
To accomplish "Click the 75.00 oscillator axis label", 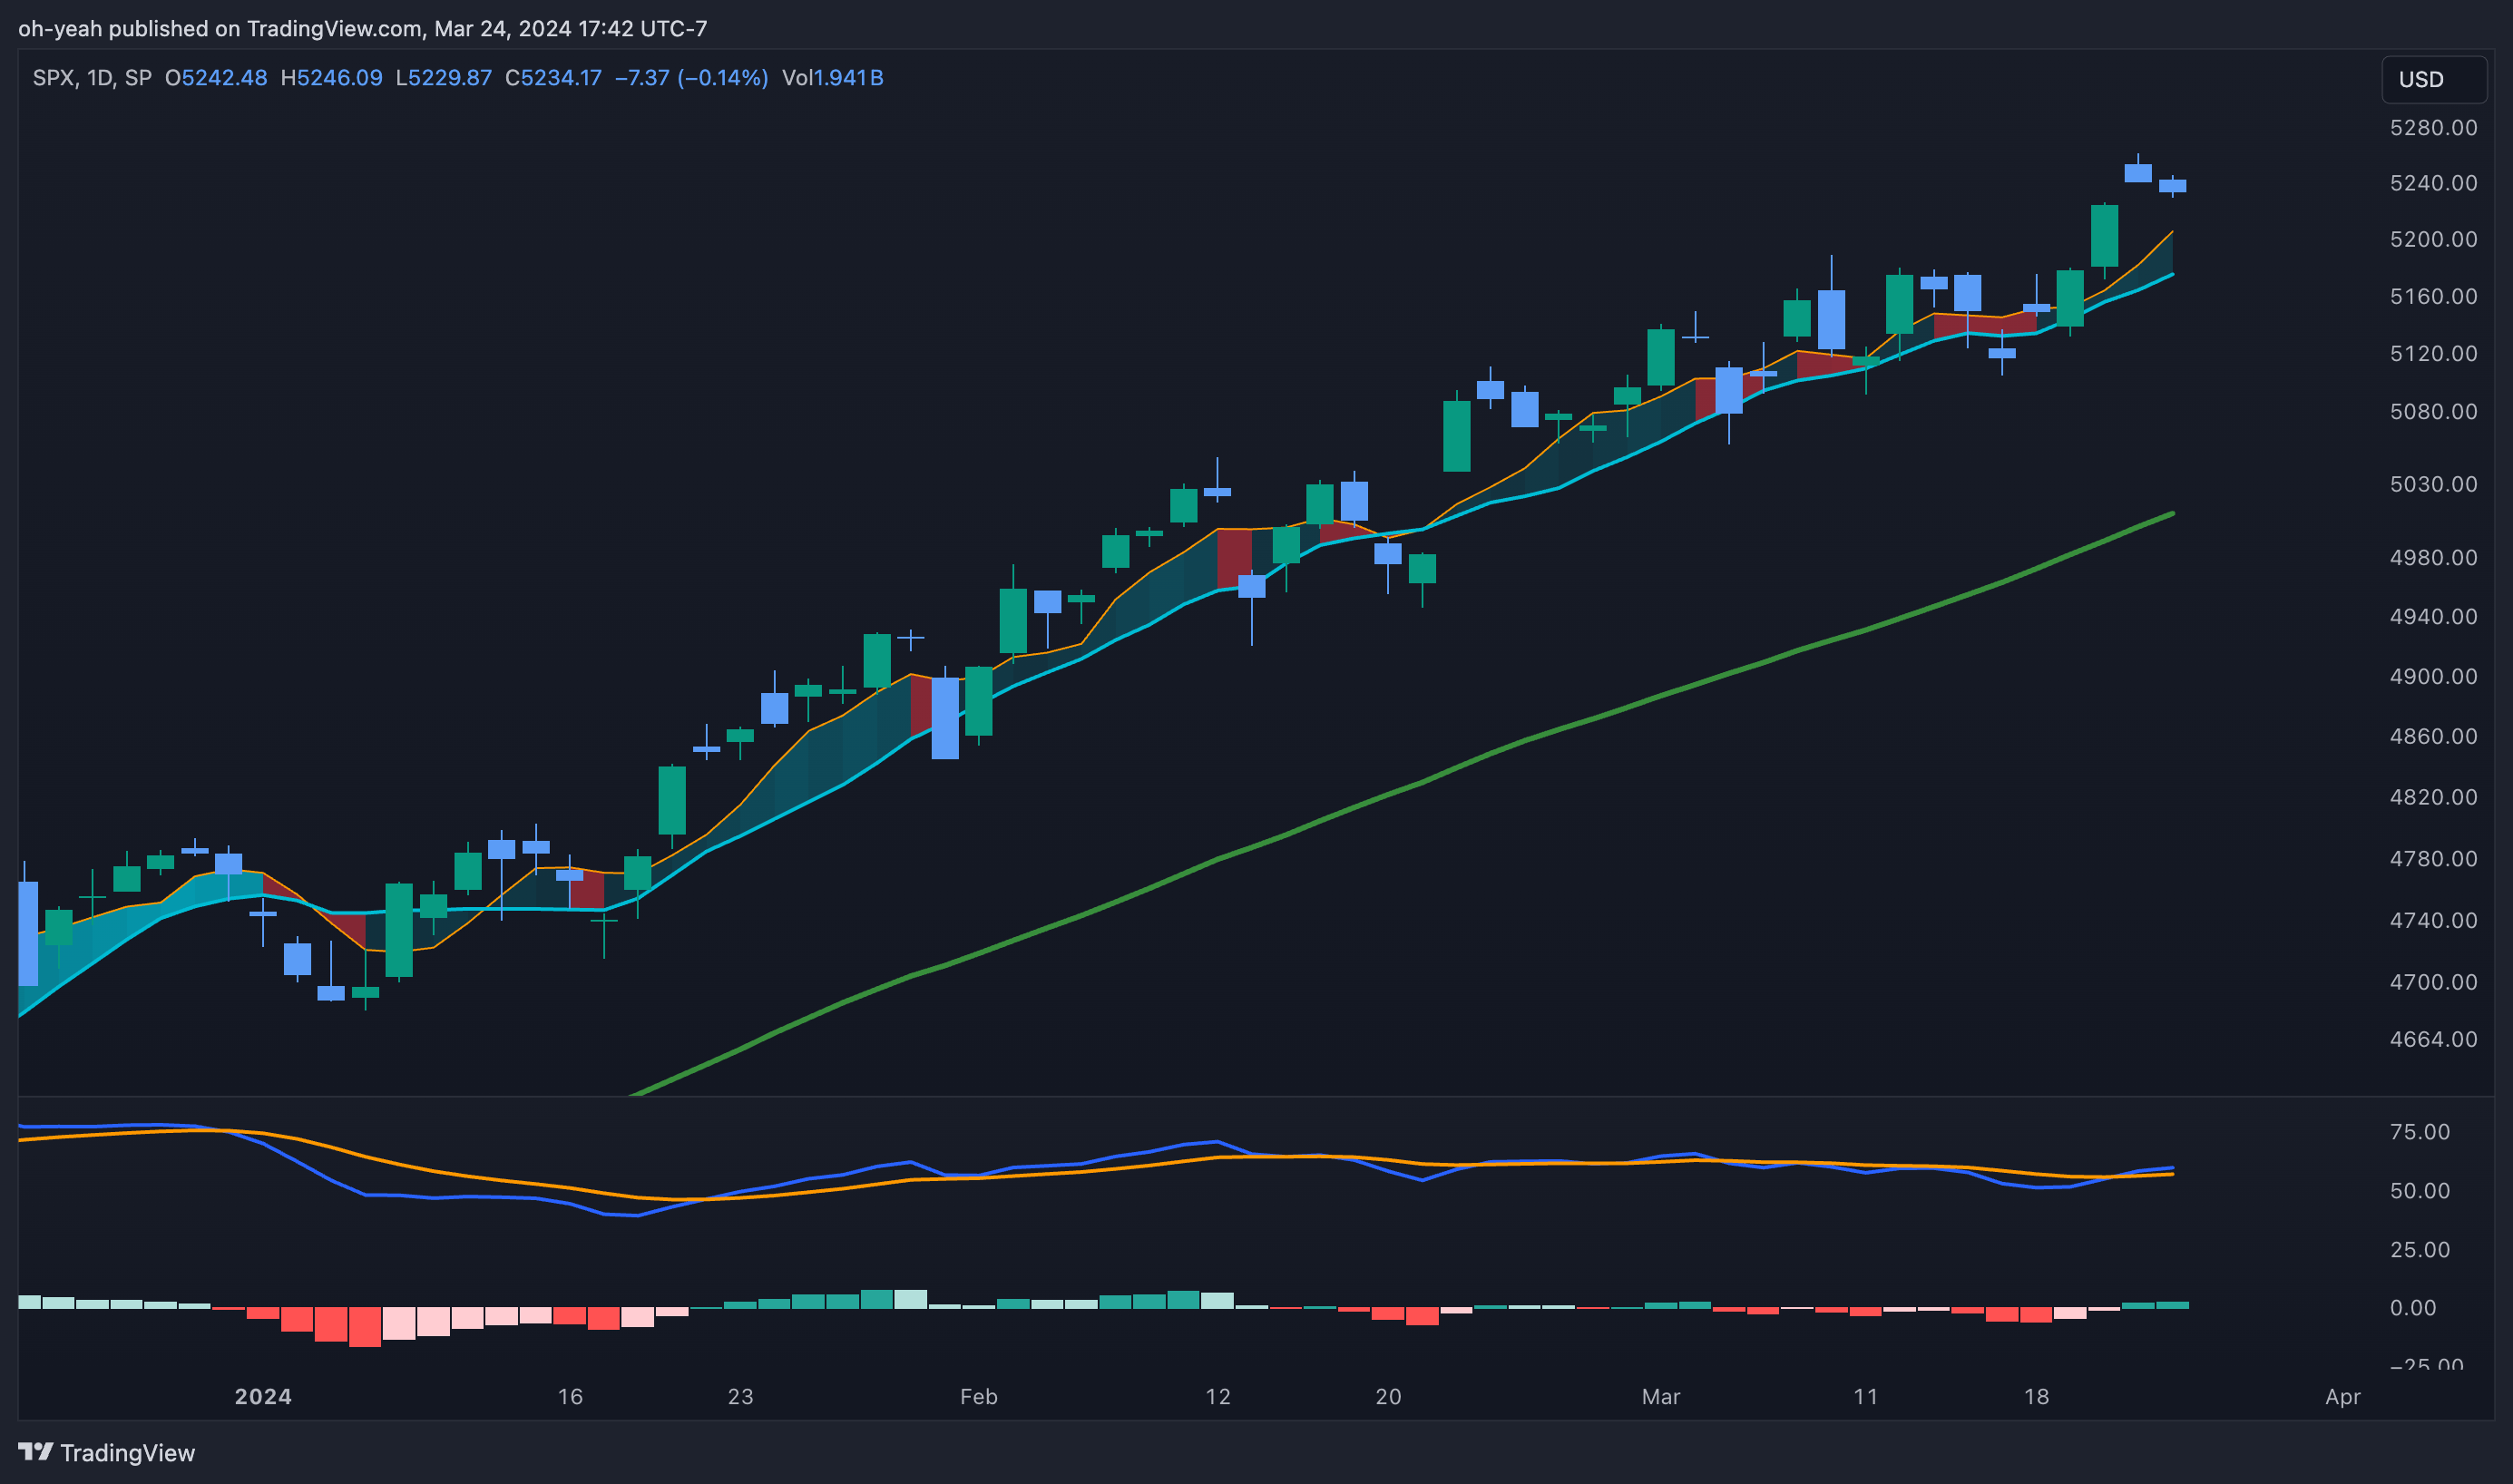I will [x=2419, y=1132].
